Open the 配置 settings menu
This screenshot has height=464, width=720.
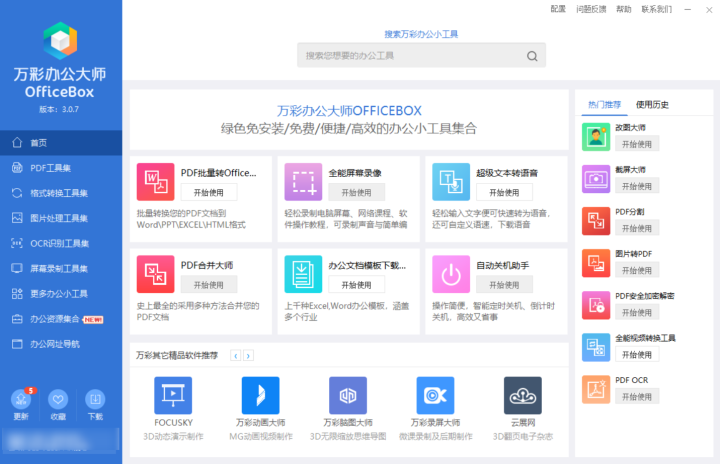click(x=558, y=9)
